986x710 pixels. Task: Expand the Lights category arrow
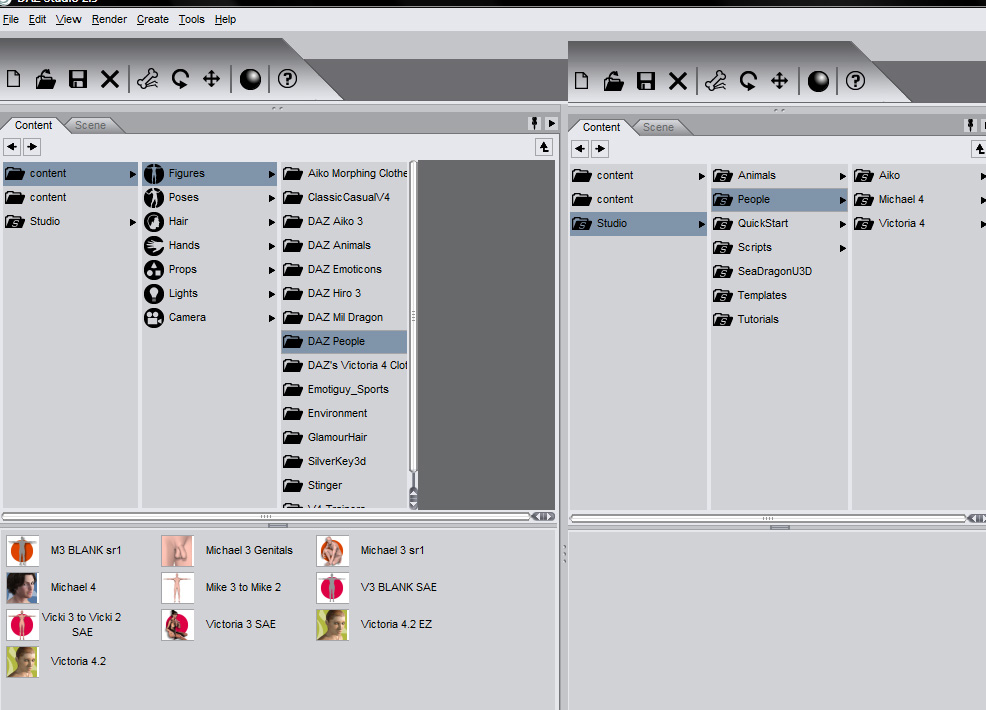[x=272, y=294]
